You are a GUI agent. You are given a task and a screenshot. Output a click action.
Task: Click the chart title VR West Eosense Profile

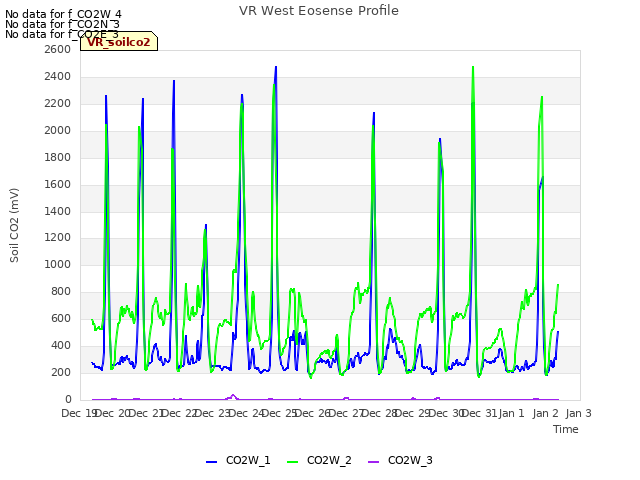[319, 11]
